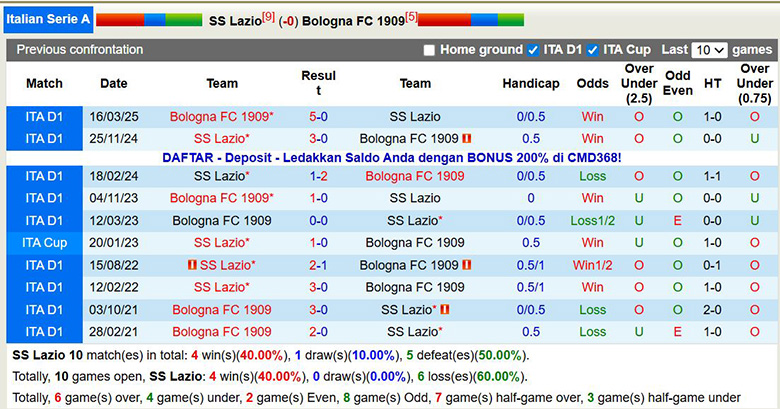Enable the Home ground checkbox
This screenshot has height=409, width=780.
429,50
